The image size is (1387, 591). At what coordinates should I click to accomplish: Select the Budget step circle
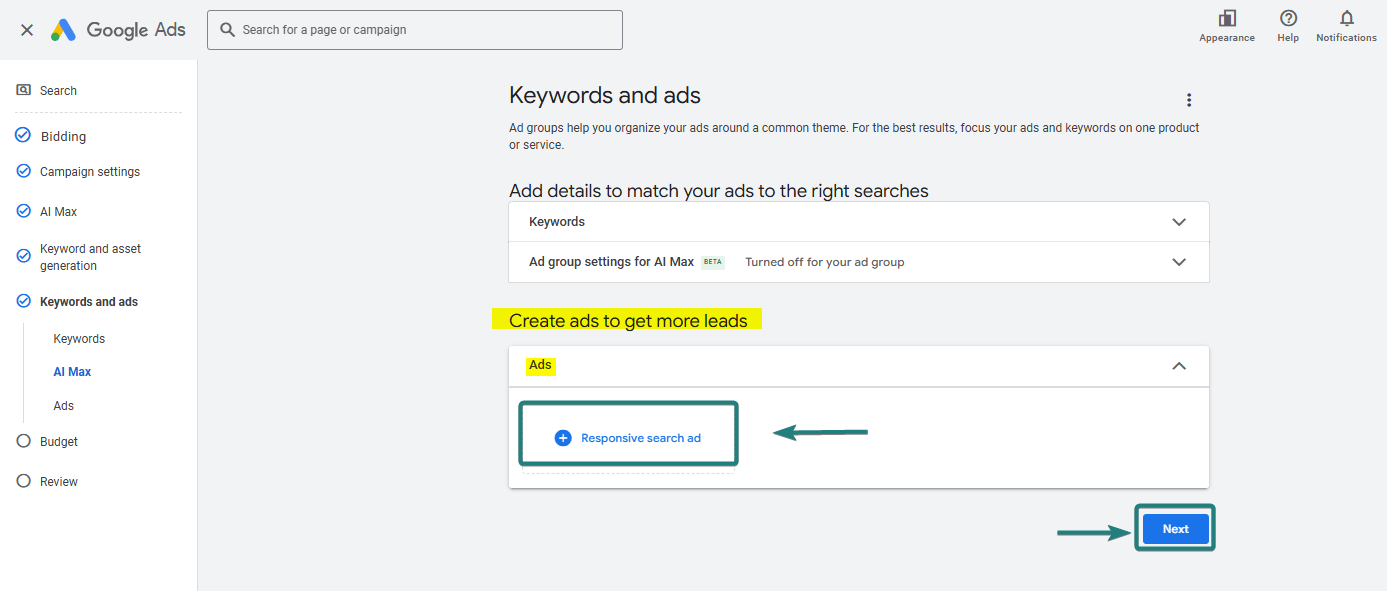point(22,441)
